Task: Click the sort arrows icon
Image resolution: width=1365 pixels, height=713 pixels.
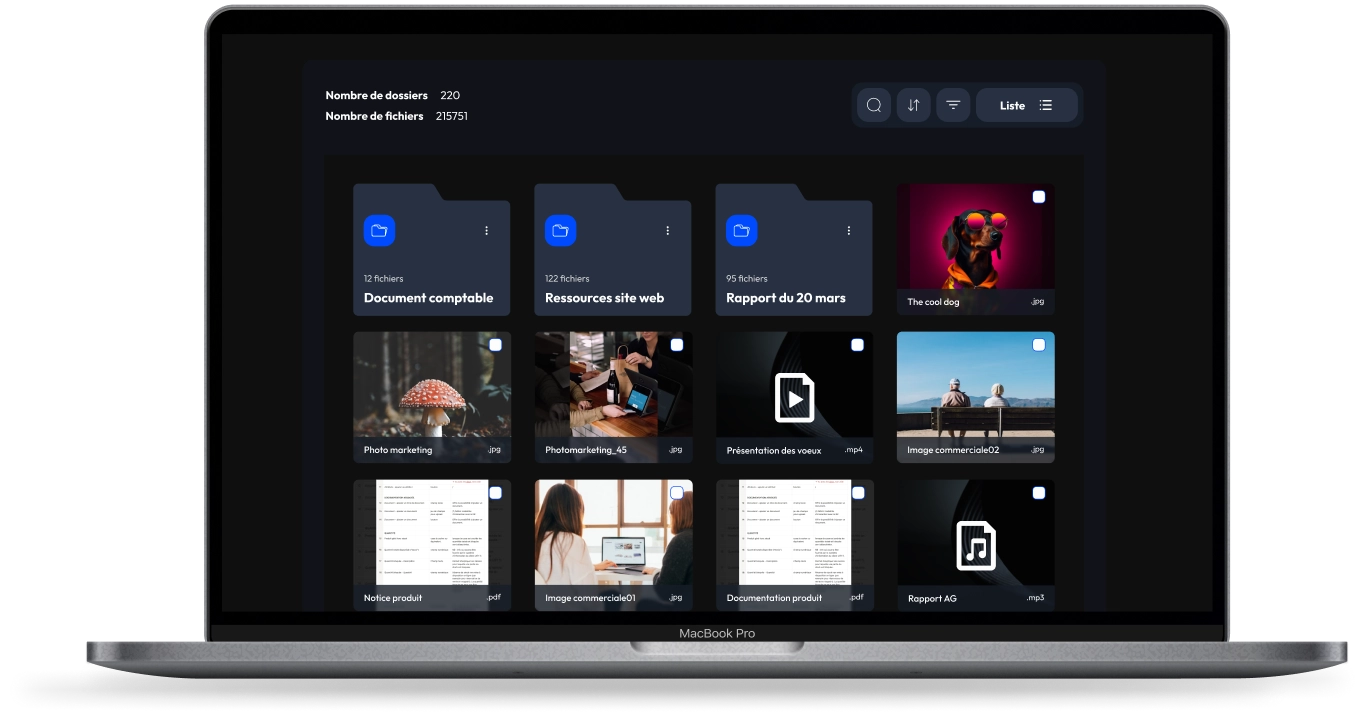Action: (x=913, y=105)
